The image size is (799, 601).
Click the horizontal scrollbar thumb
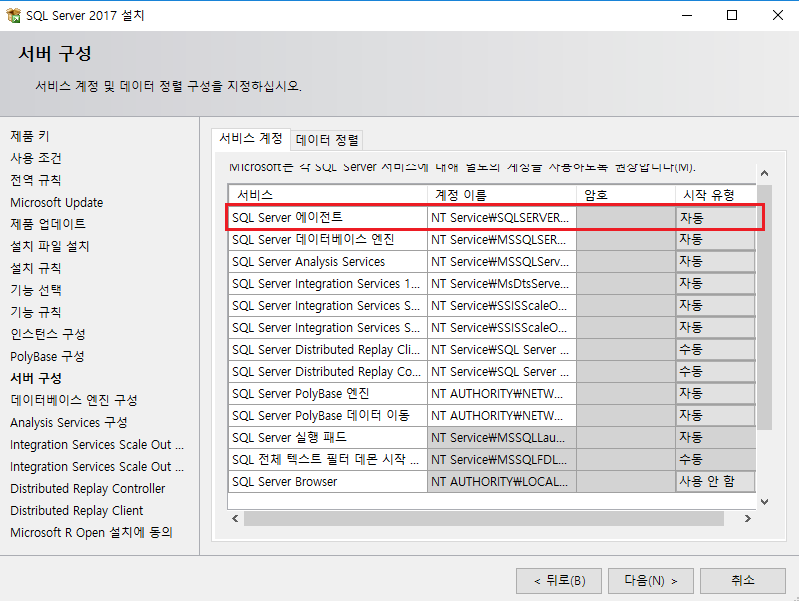484,518
